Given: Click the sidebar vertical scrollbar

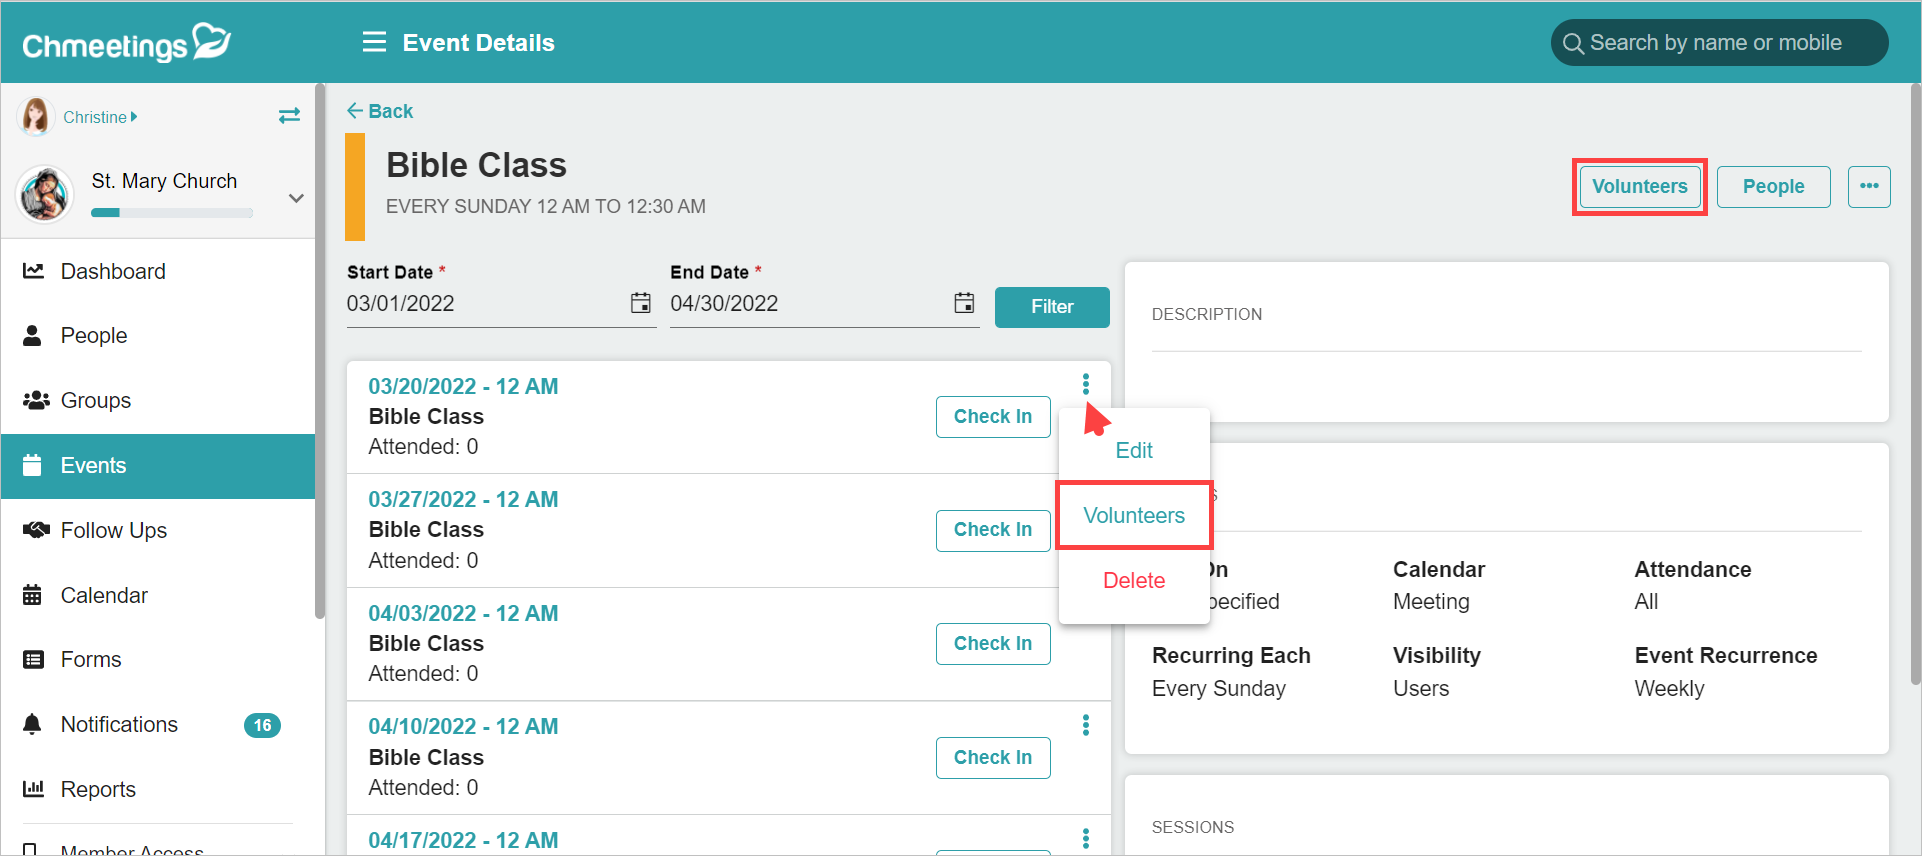Looking at the screenshot, I should pos(319,351).
